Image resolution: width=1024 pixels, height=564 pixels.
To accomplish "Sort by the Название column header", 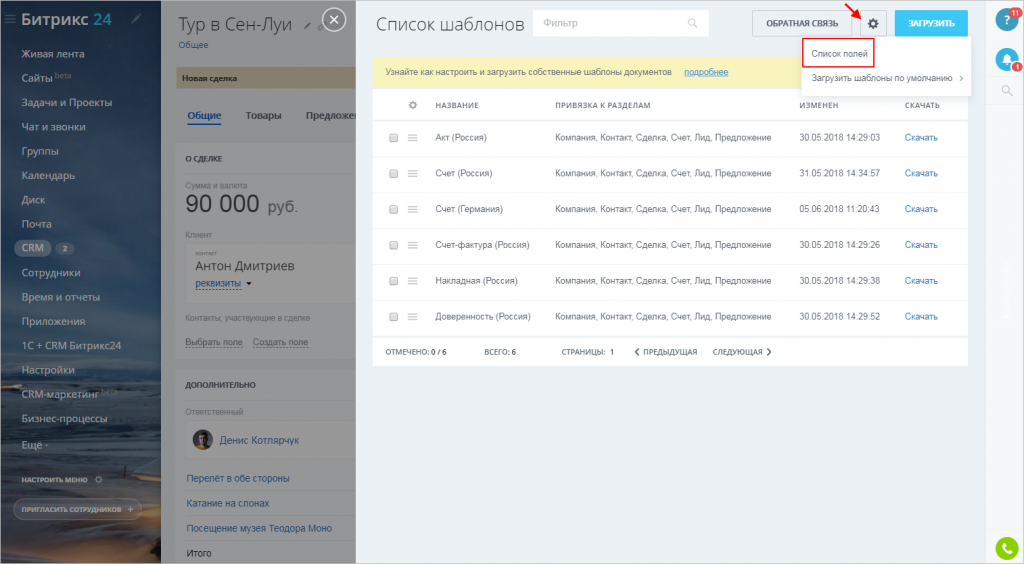I will pos(457,105).
